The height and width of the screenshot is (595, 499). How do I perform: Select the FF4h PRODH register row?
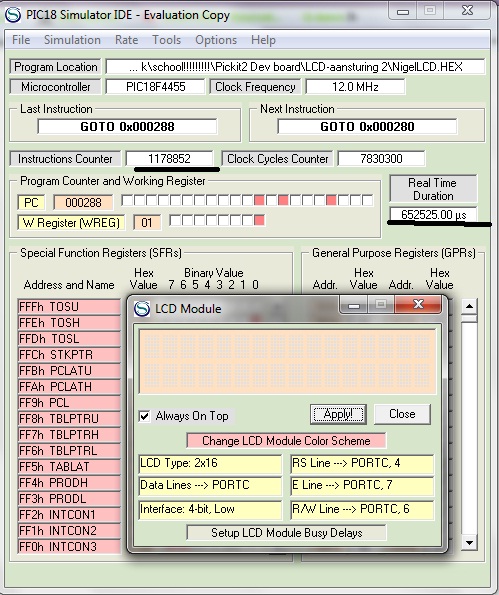click(x=69, y=483)
